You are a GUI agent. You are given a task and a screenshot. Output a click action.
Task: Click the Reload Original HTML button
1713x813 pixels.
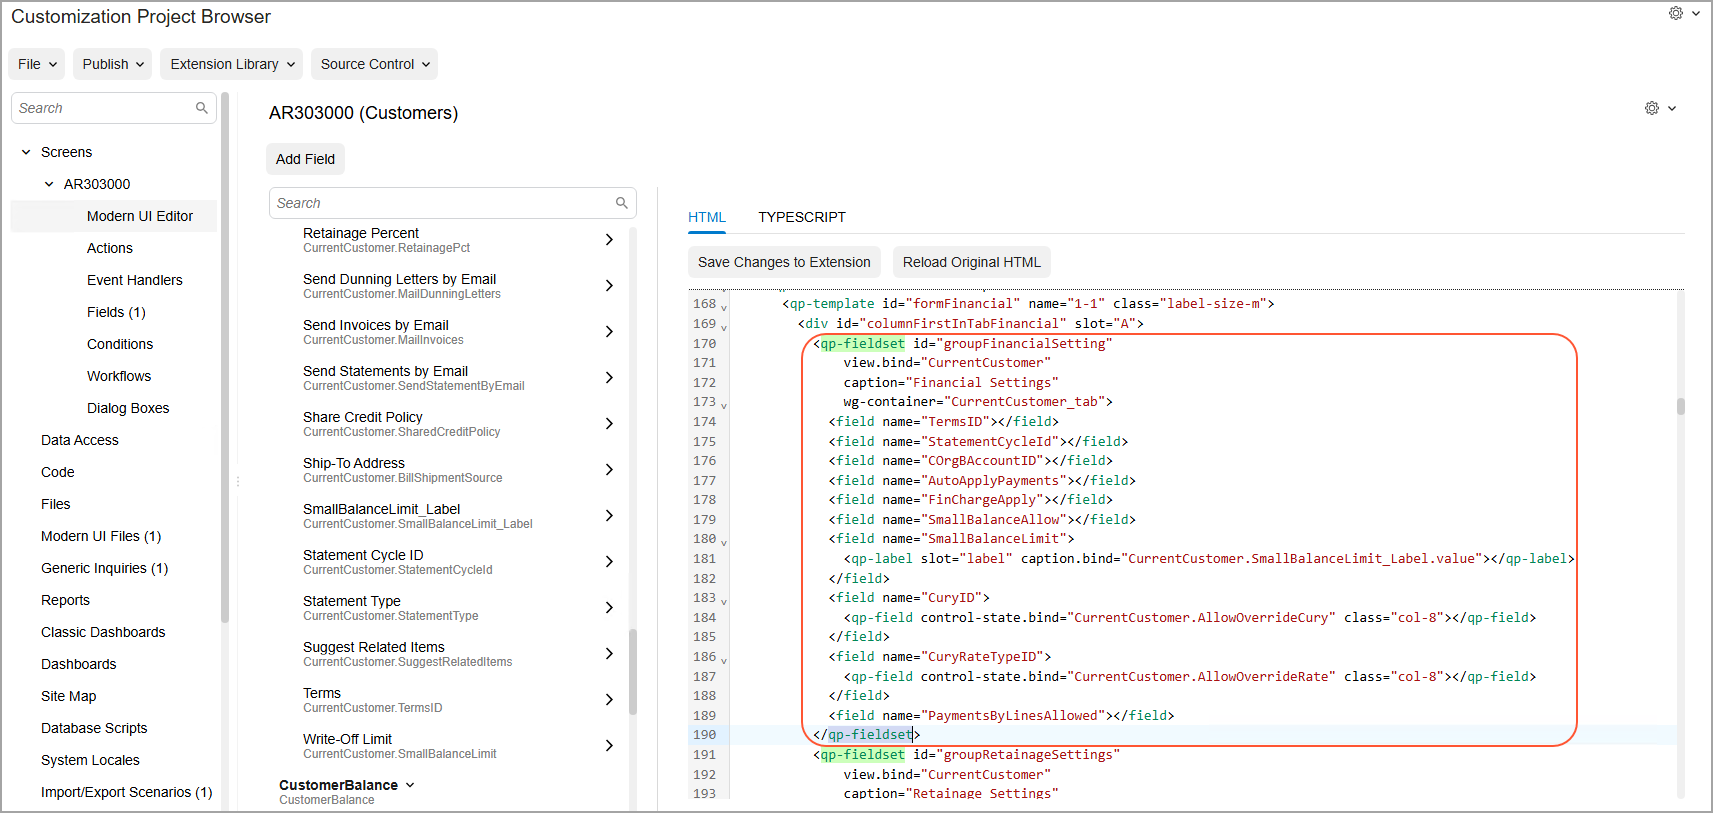click(971, 262)
